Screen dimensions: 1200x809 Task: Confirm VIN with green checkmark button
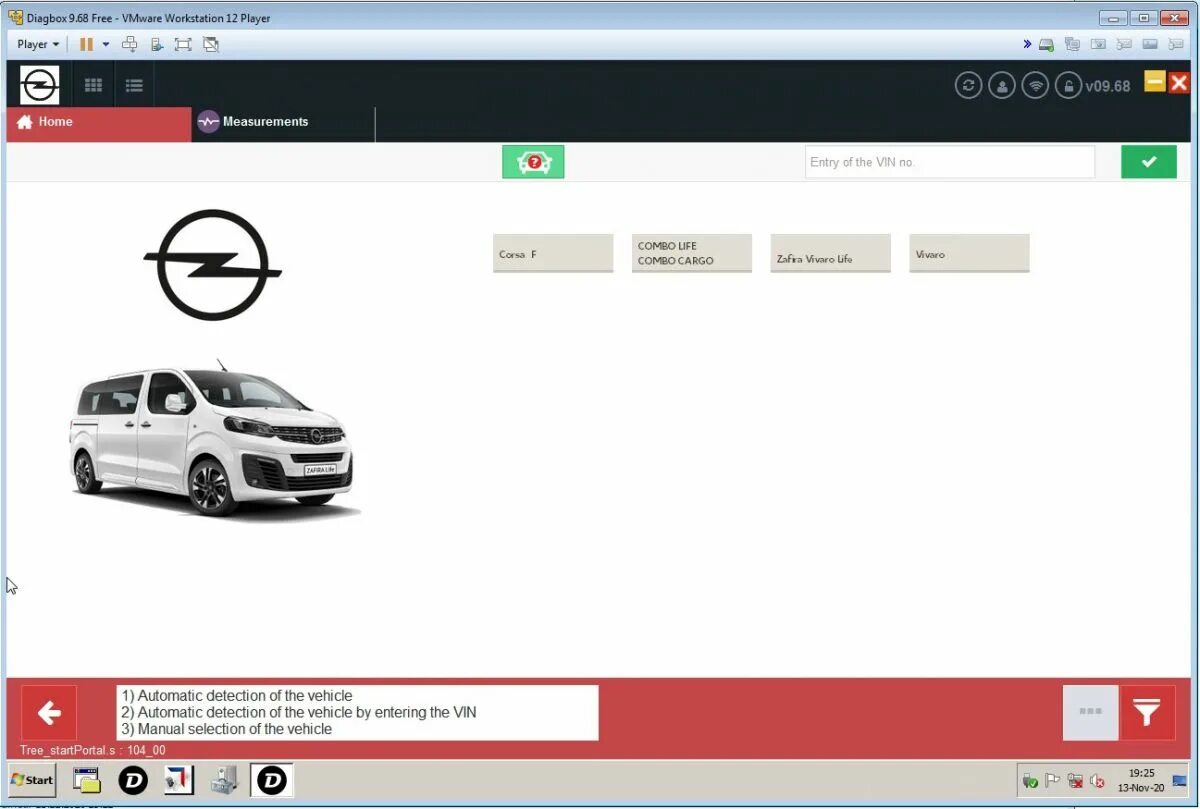(1148, 162)
